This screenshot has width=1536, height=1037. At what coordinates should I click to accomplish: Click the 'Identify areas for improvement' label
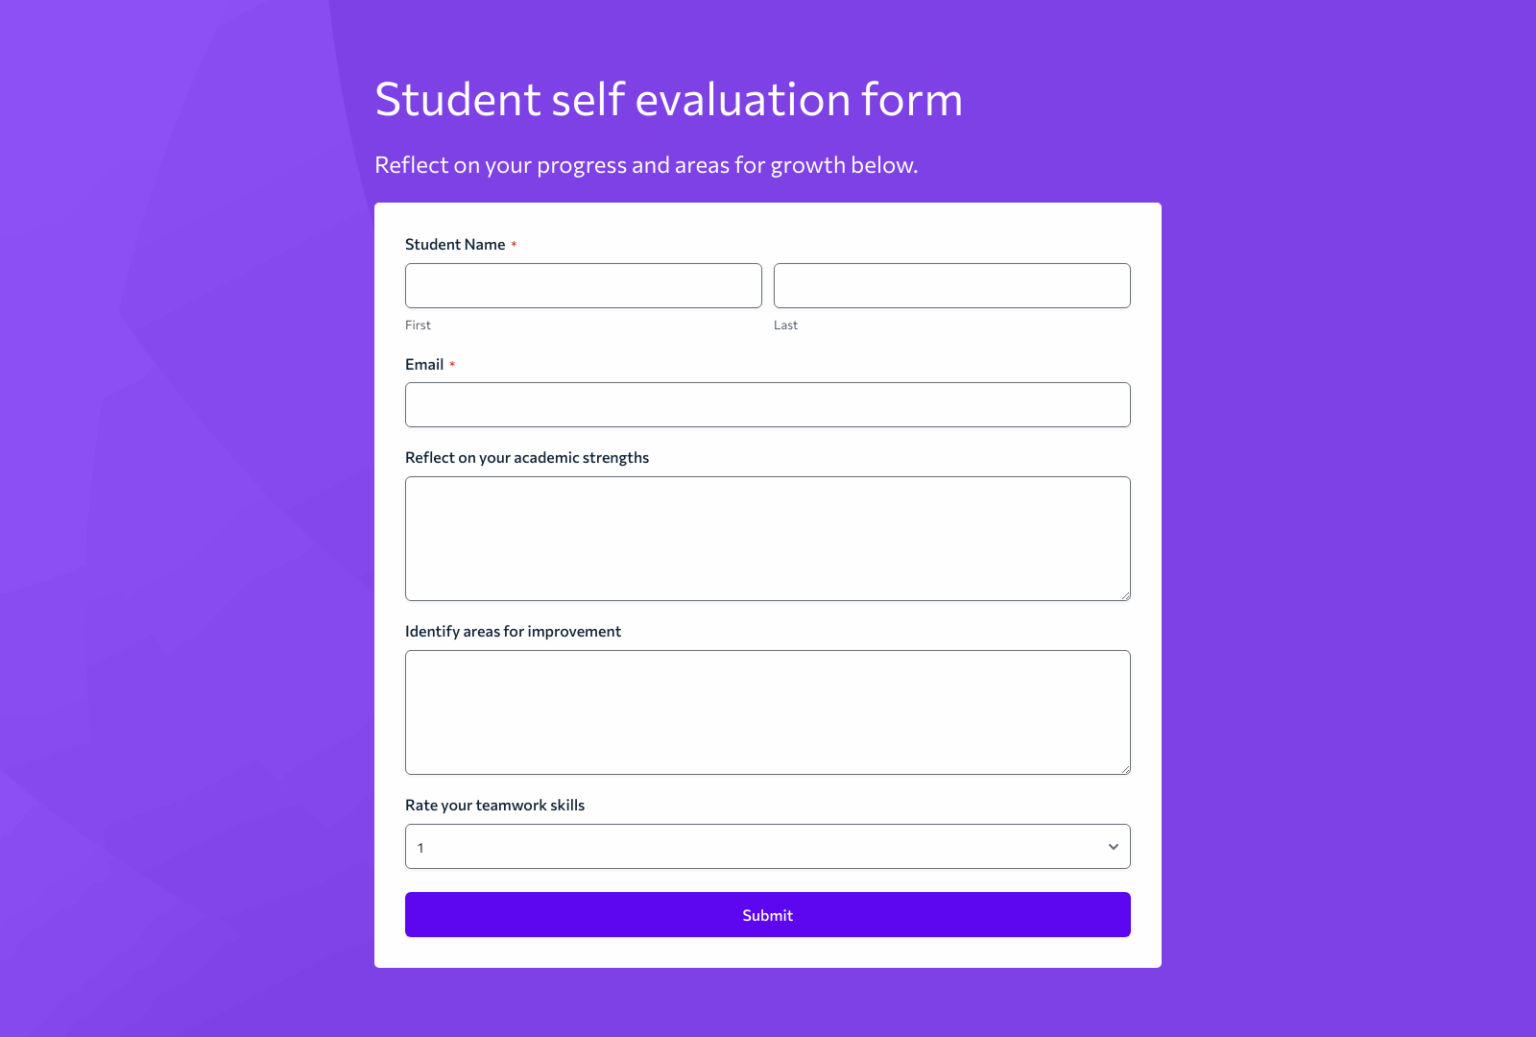coord(513,631)
